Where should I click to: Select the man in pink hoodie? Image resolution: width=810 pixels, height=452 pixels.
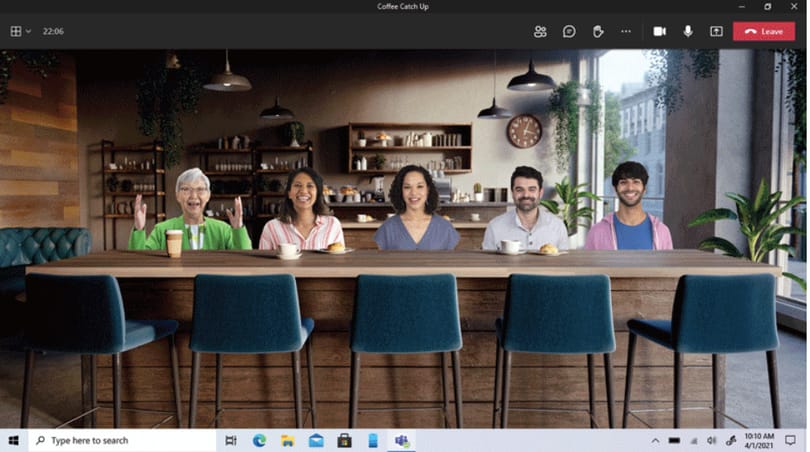click(x=629, y=206)
